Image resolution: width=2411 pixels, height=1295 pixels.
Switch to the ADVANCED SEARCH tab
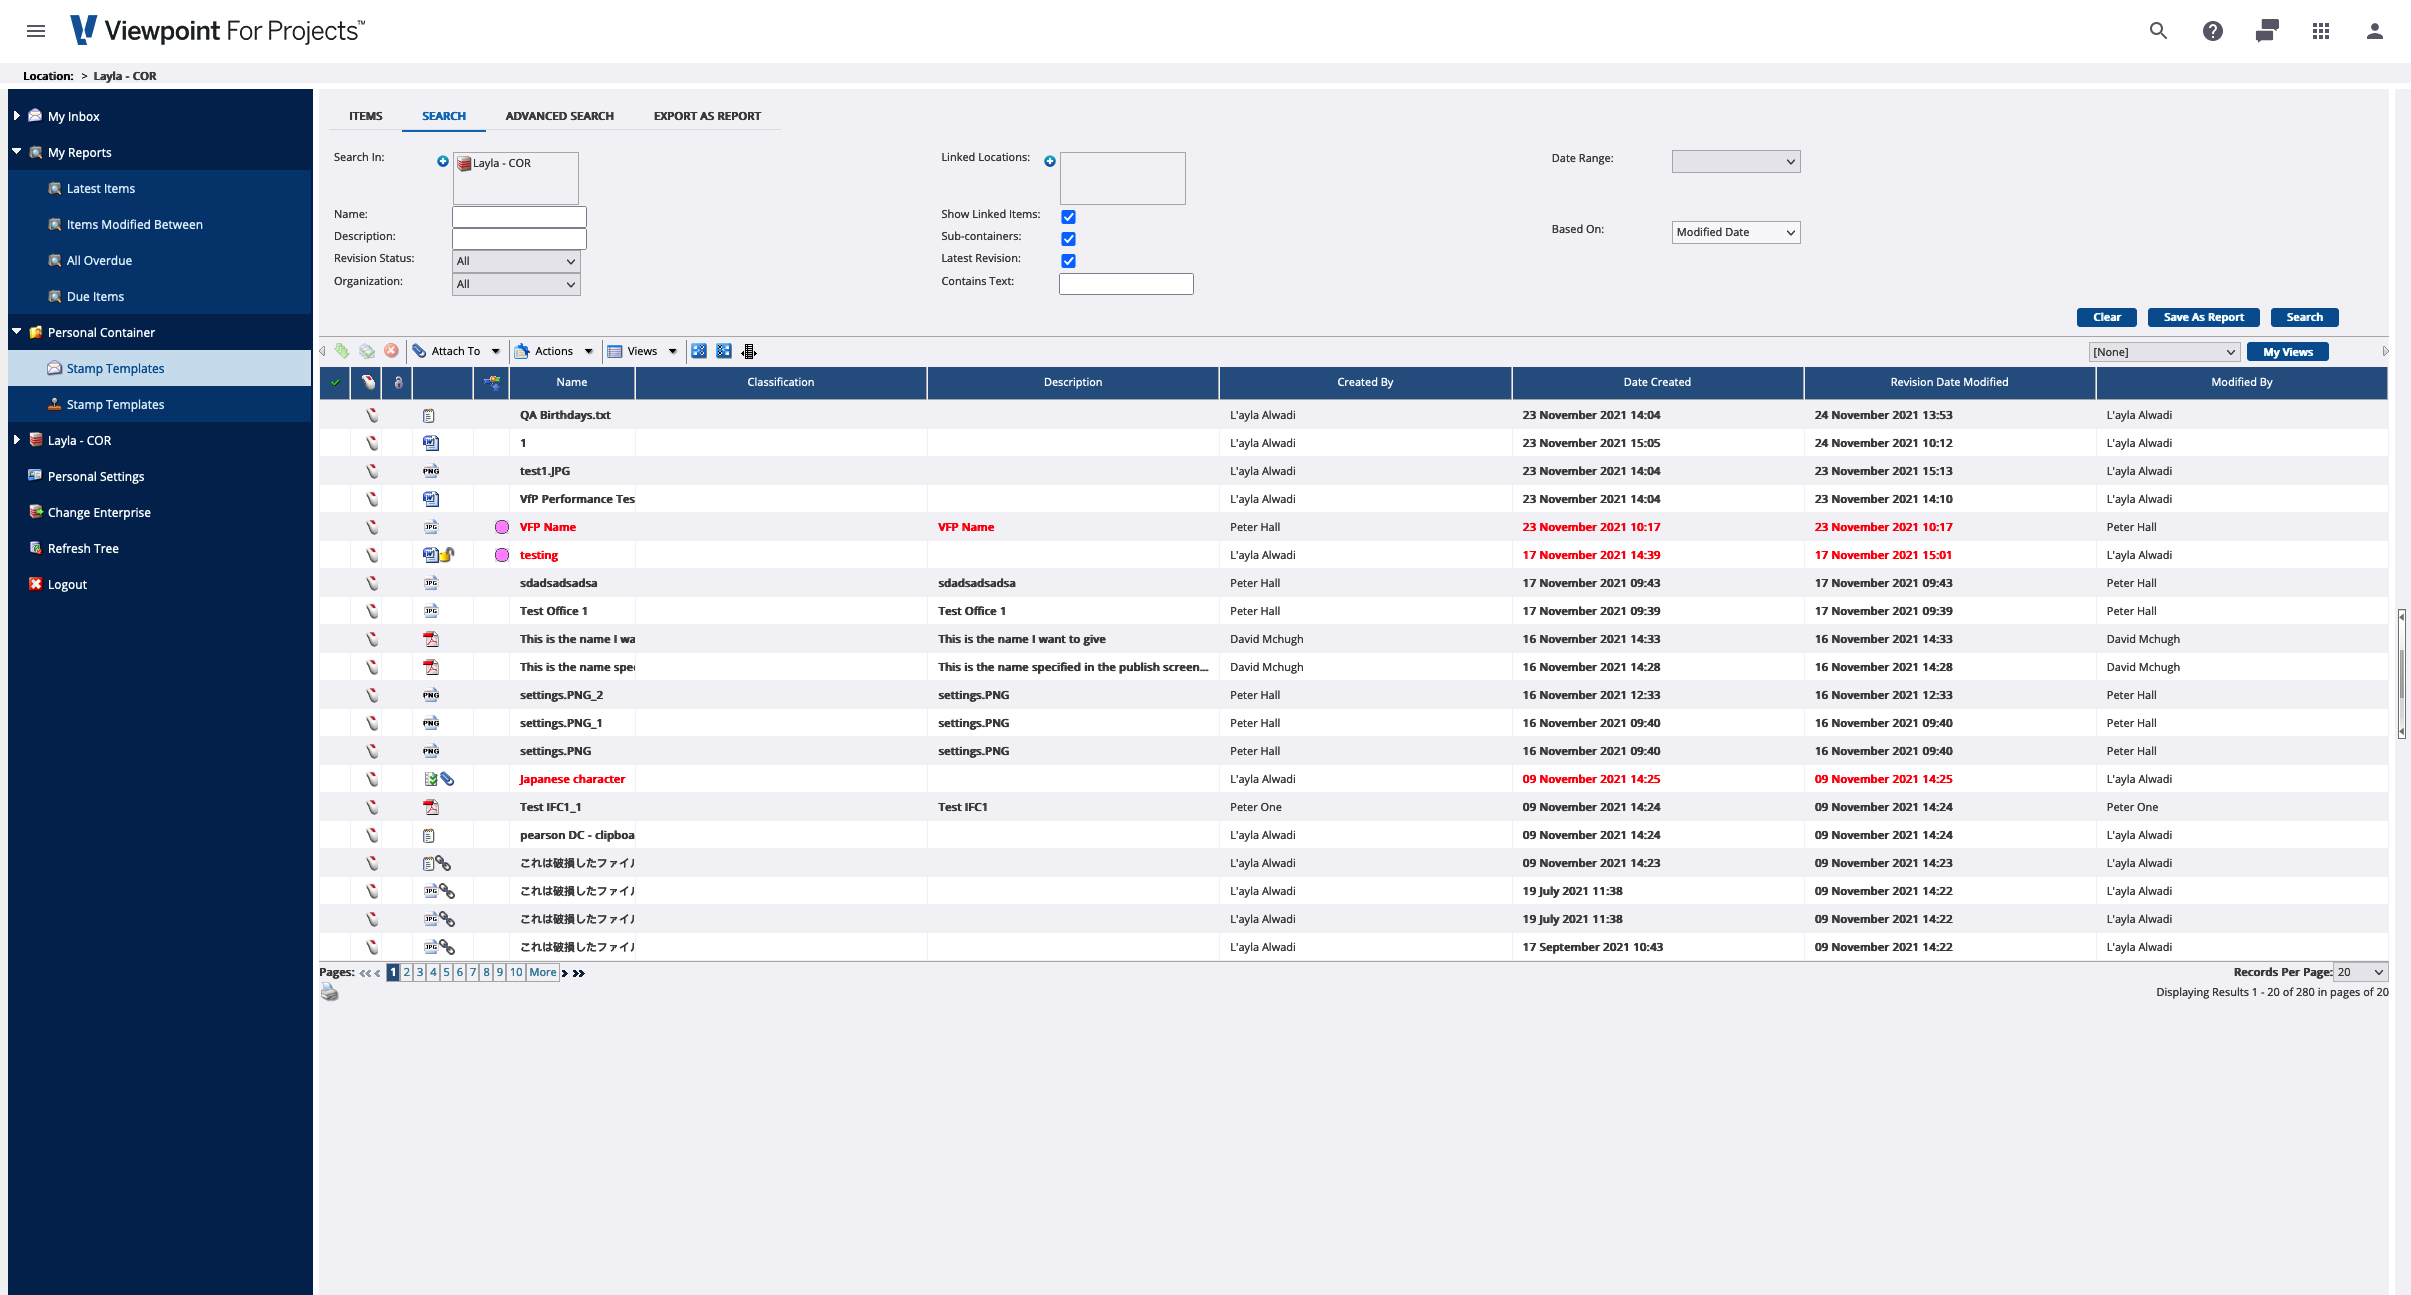pyautogui.click(x=558, y=115)
